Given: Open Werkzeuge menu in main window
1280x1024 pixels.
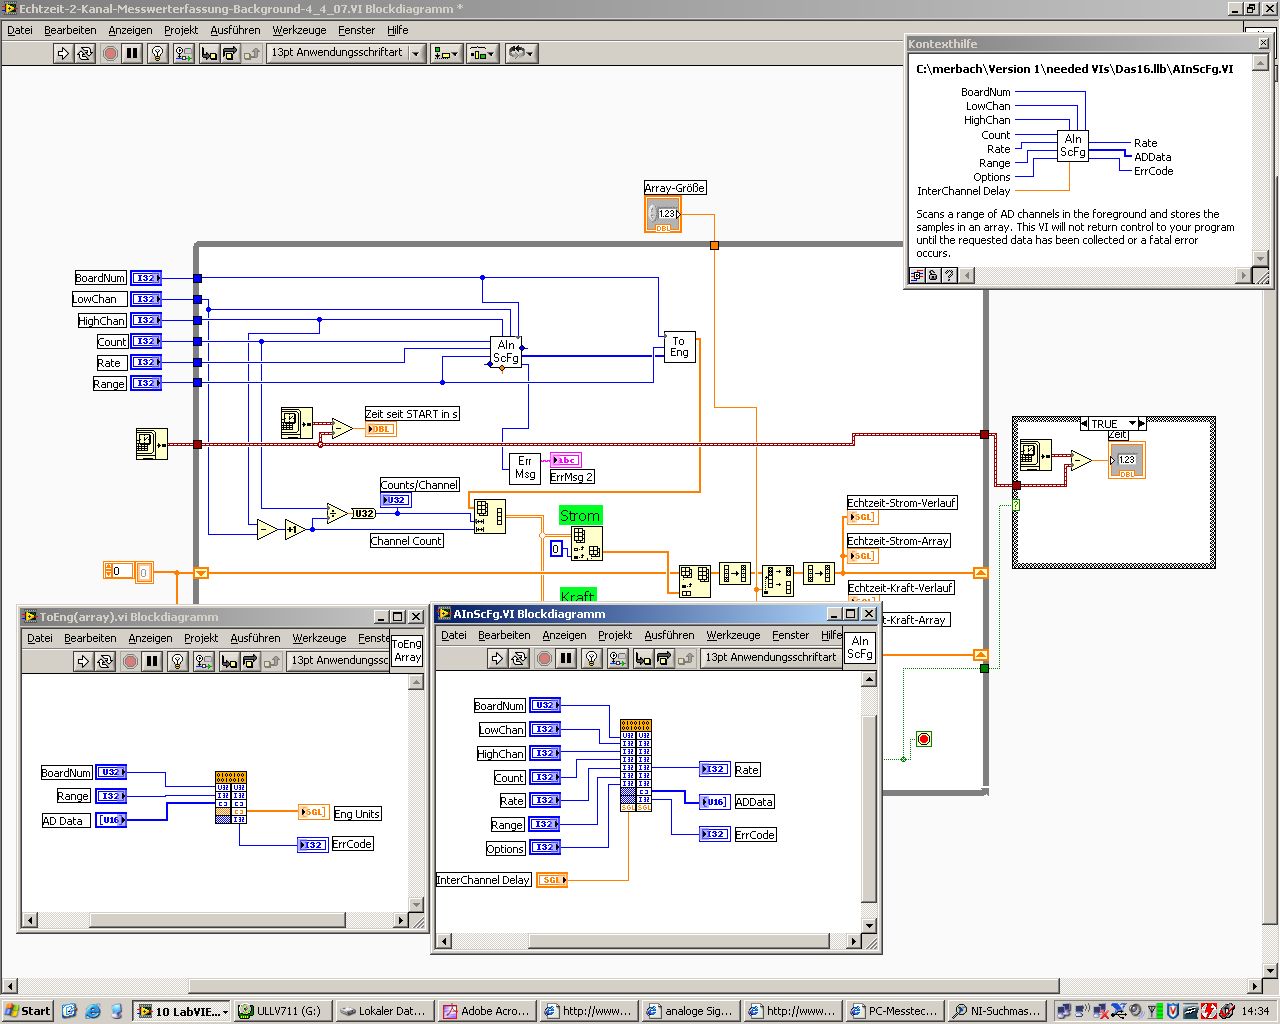Looking at the screenshot, I should click(x=296, y=30).
